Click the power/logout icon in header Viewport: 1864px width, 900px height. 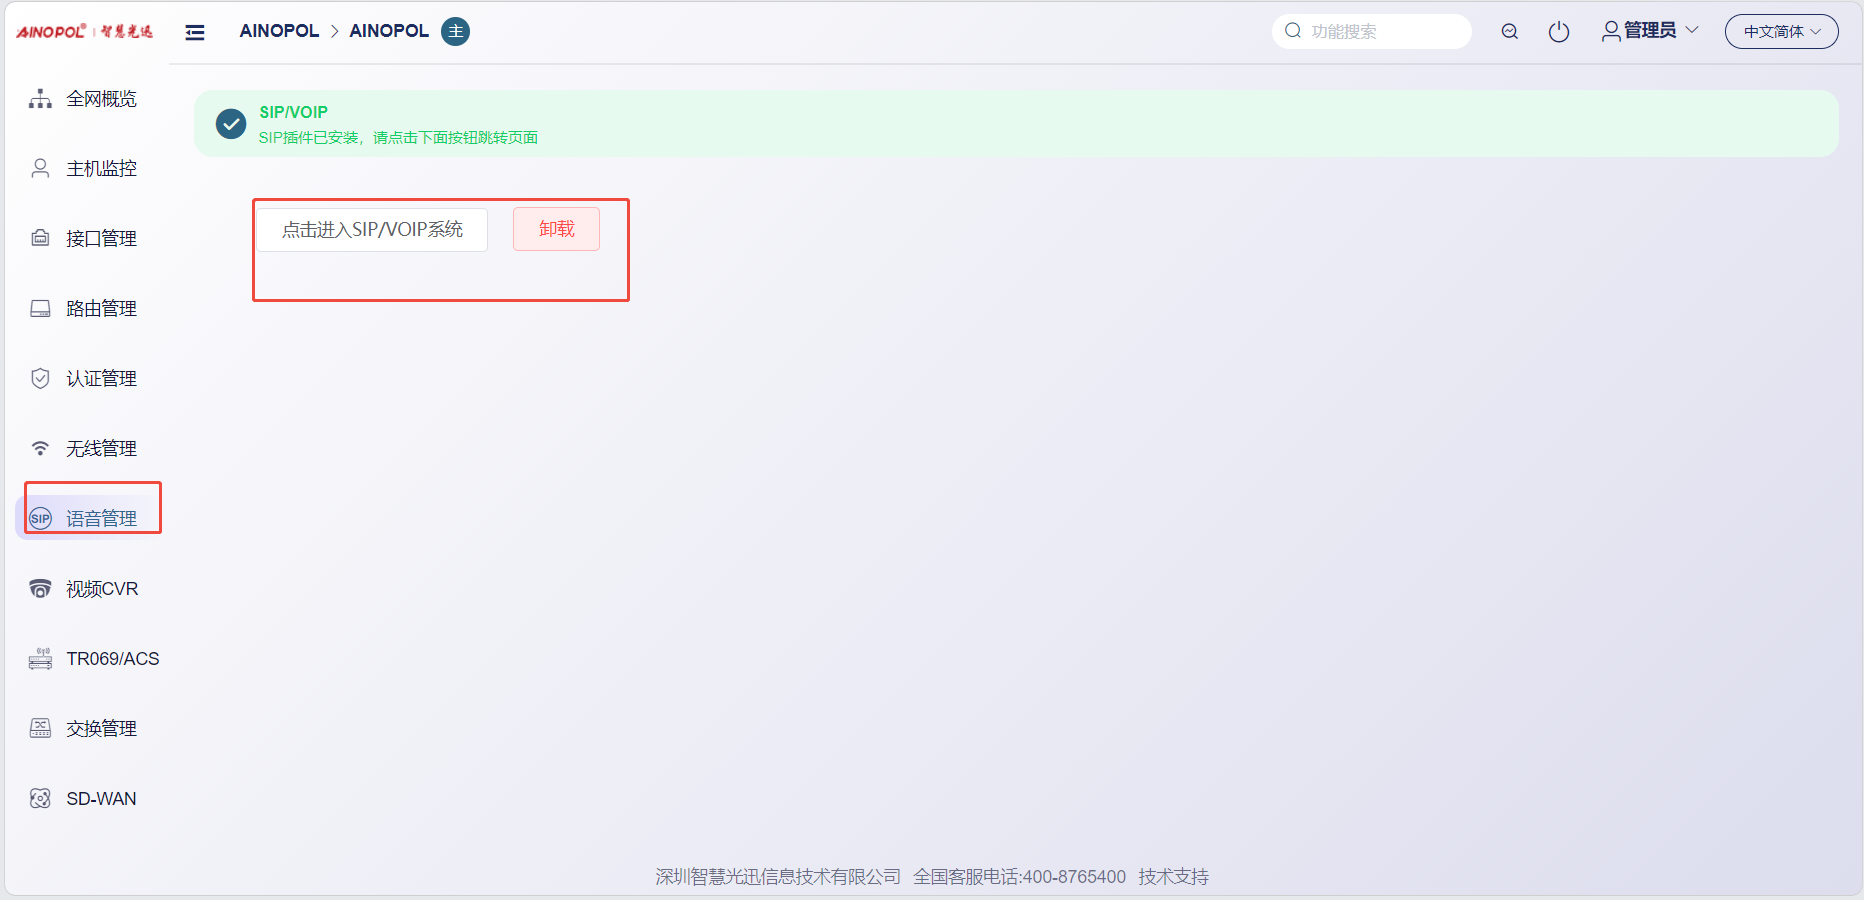point(1558,32)
